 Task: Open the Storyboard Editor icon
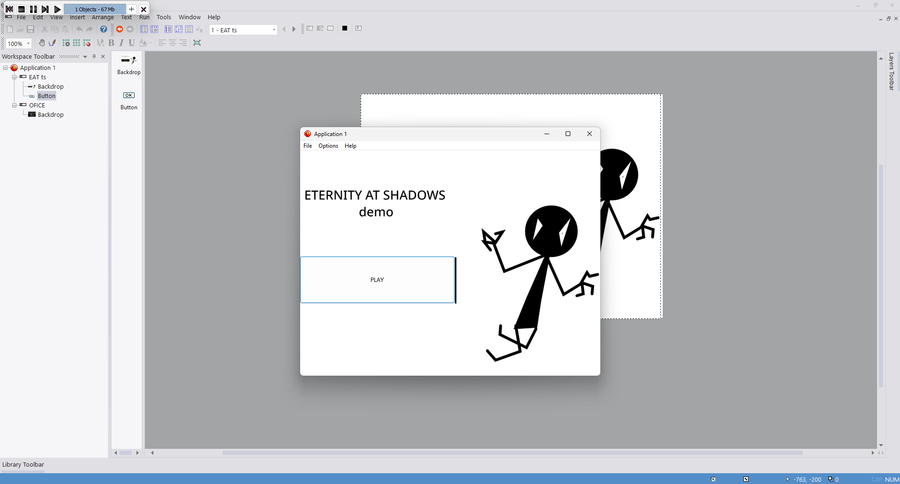[144, 29]
